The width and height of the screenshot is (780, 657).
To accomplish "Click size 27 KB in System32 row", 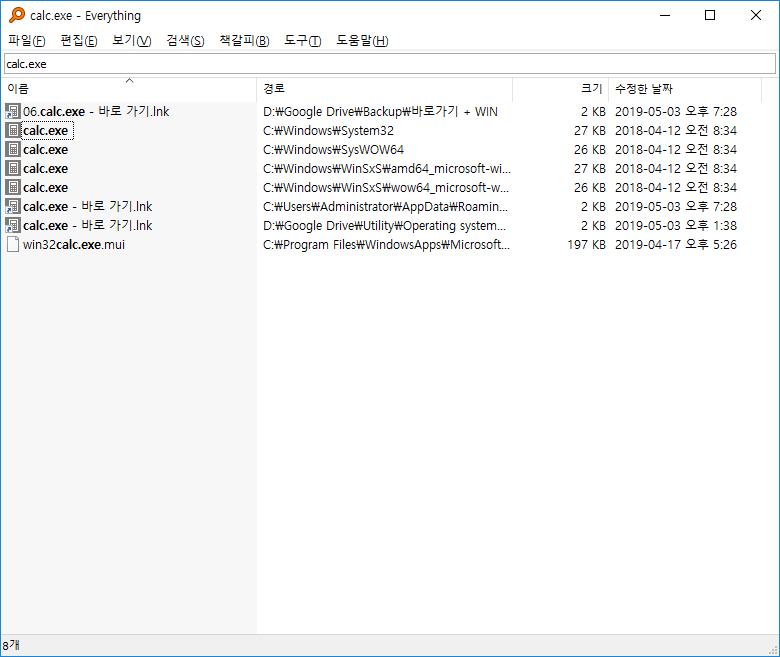I will tap(589, 130).
